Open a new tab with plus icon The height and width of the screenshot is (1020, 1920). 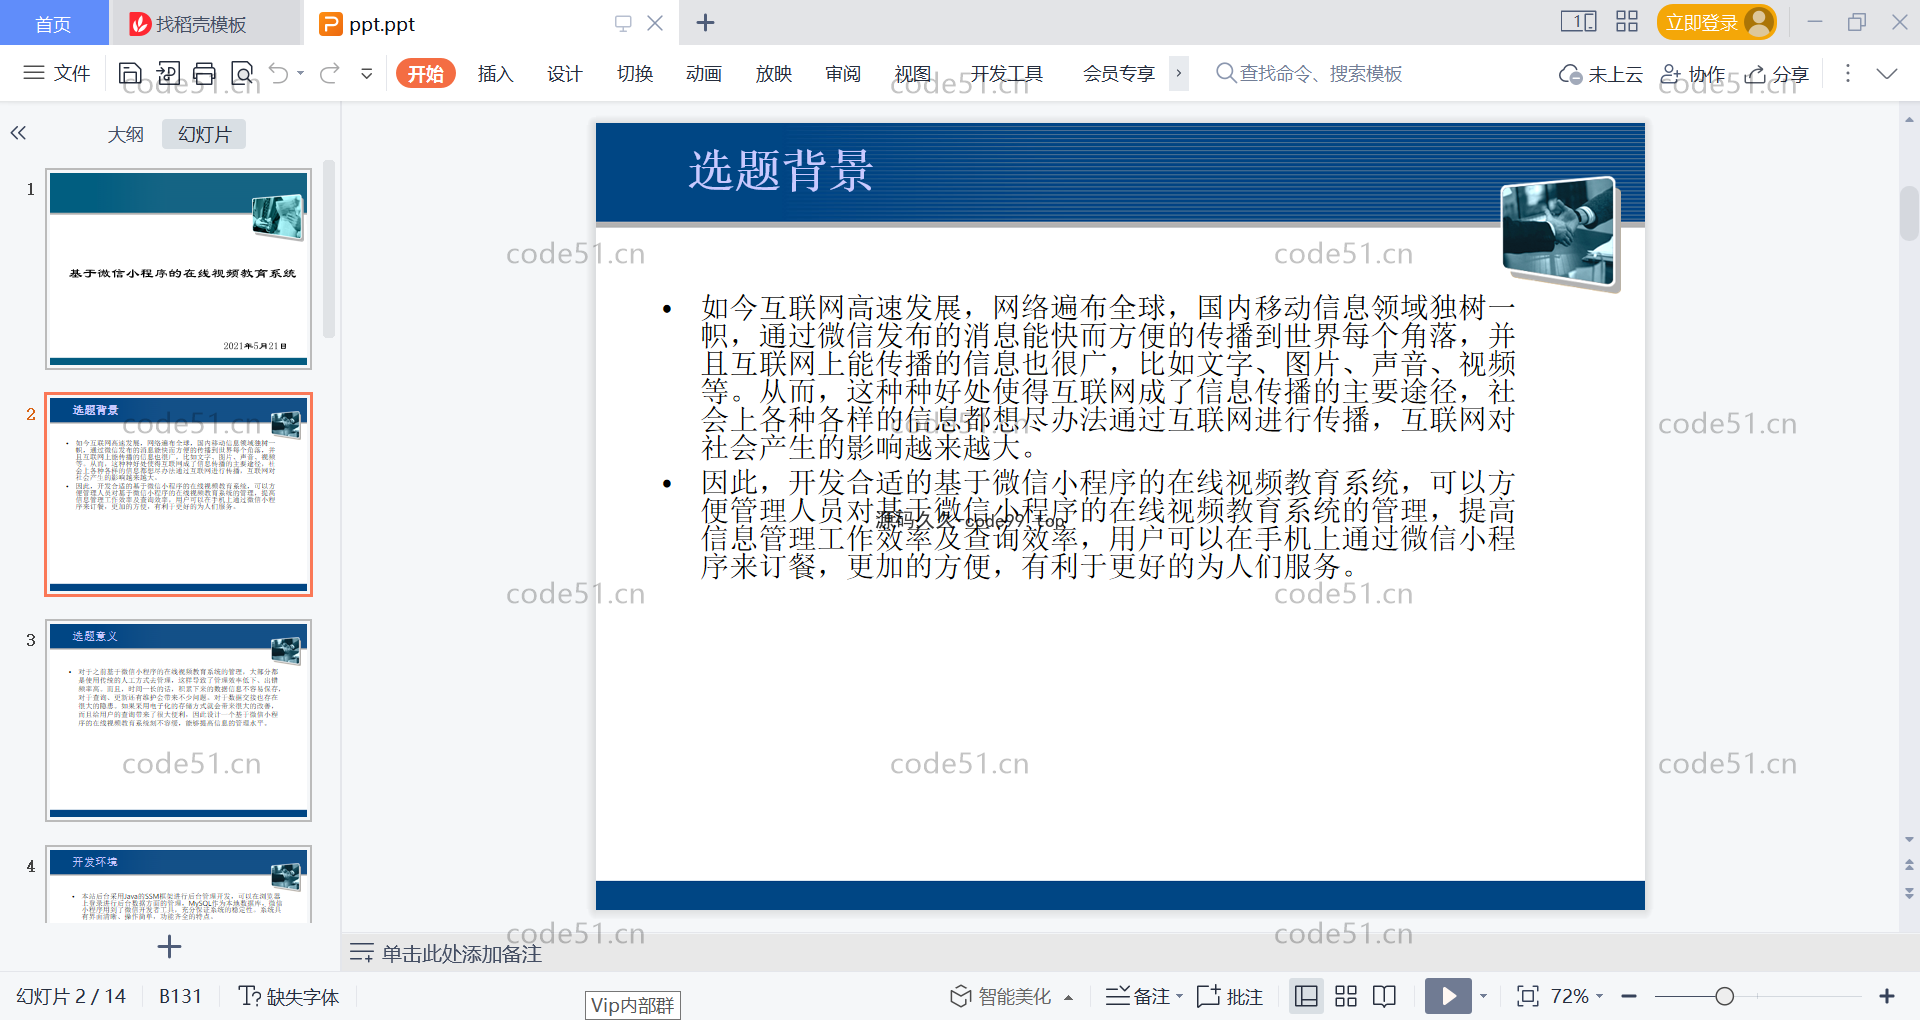point(705,22)
